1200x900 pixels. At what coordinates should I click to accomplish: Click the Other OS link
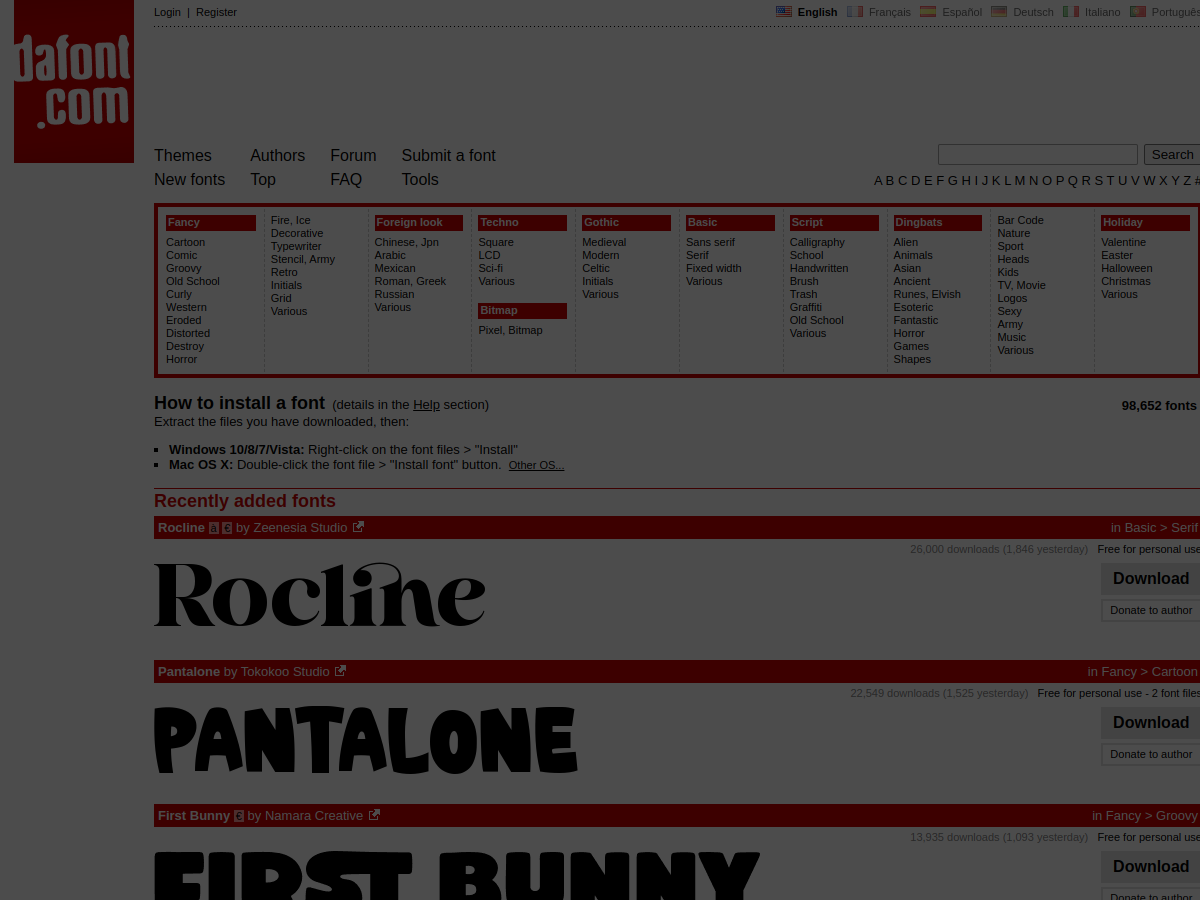click(536, 465)
